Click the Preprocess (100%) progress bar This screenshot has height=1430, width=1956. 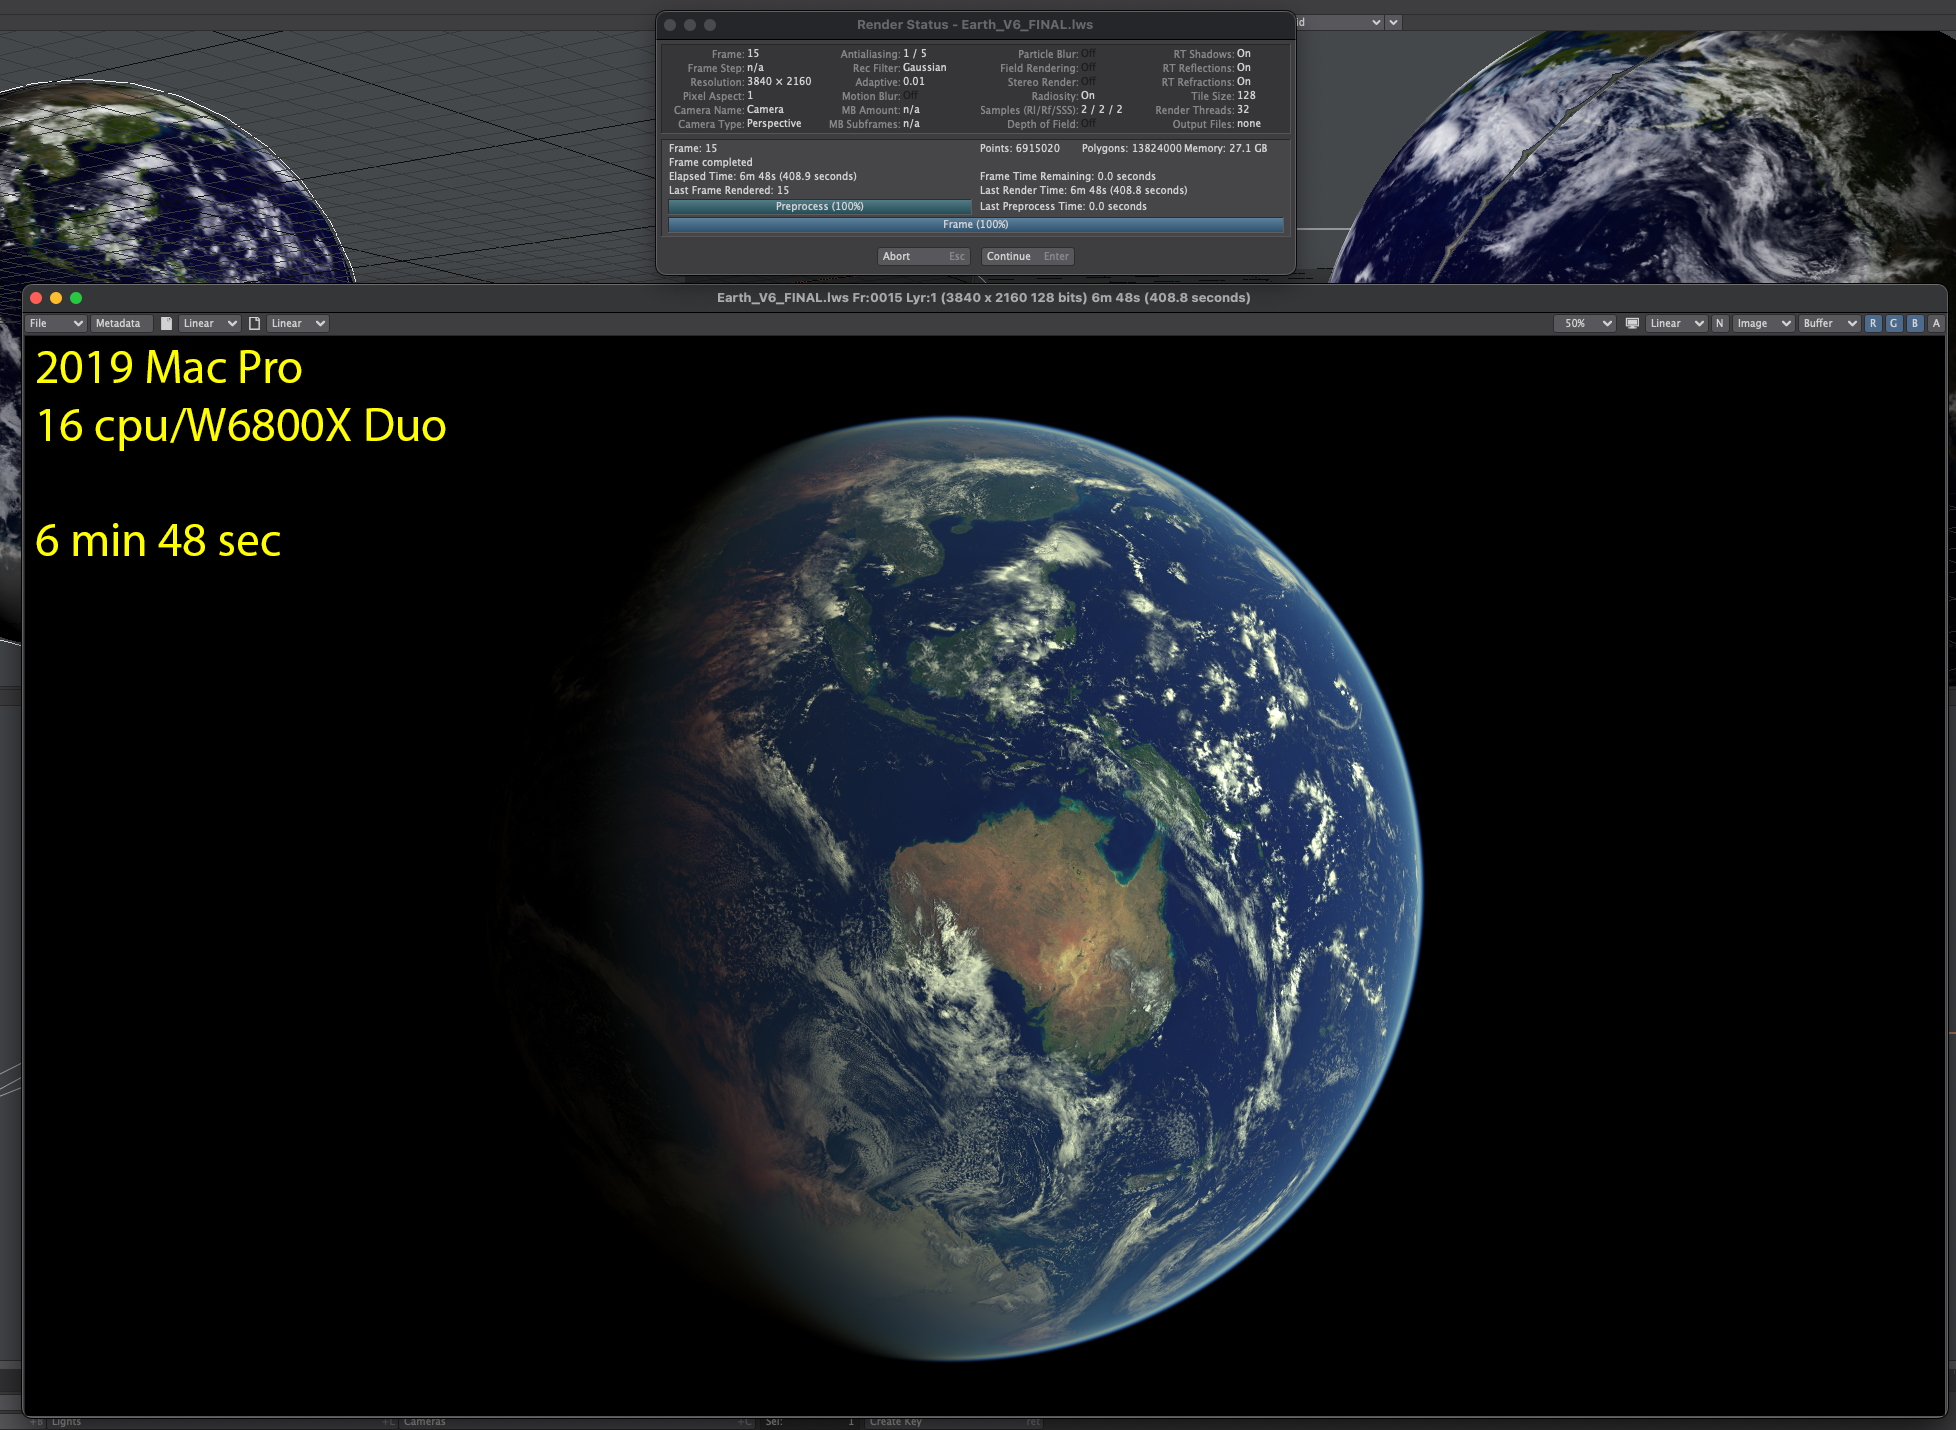click(819, 206)
